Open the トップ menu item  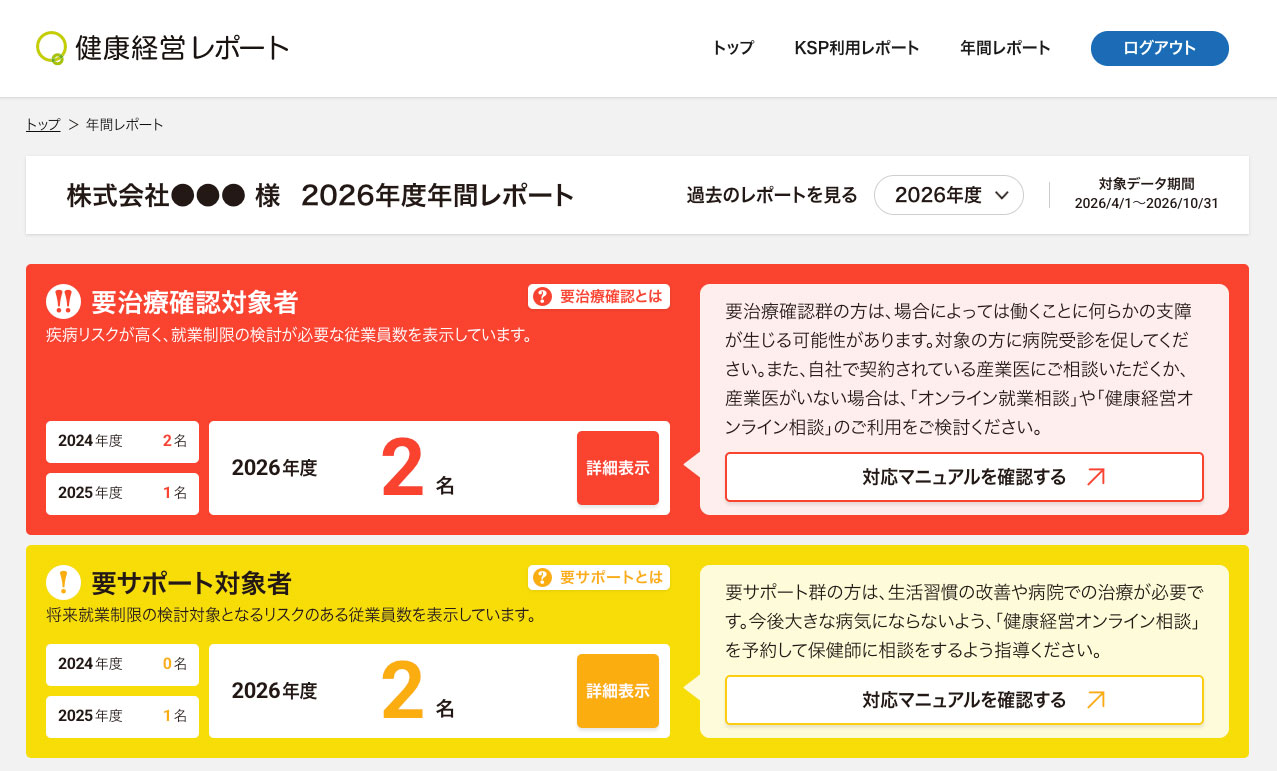(733, 48)
